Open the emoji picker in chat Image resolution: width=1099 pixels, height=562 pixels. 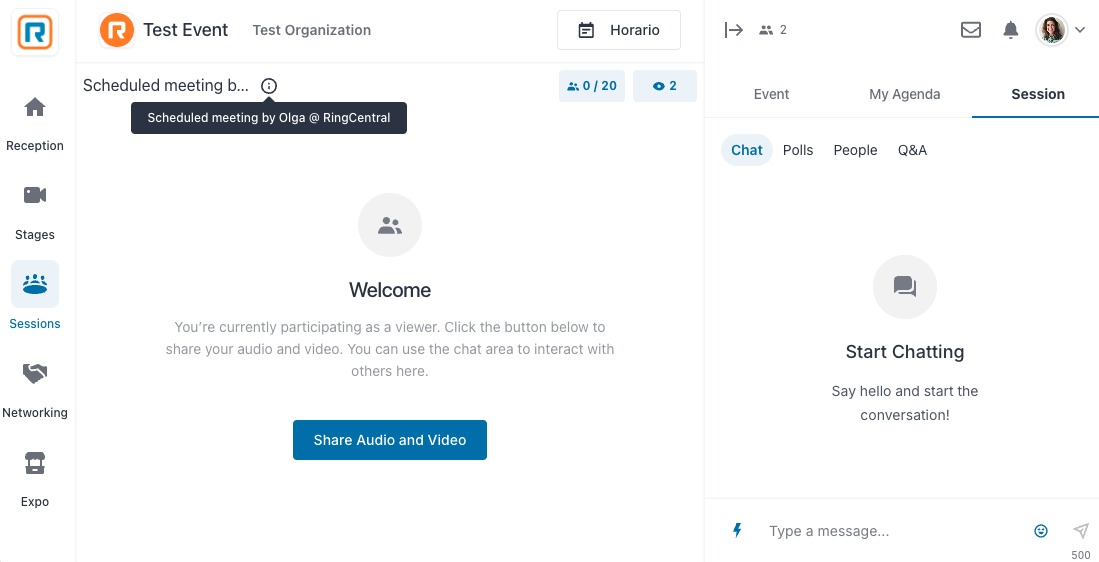tap(1041, 531)
